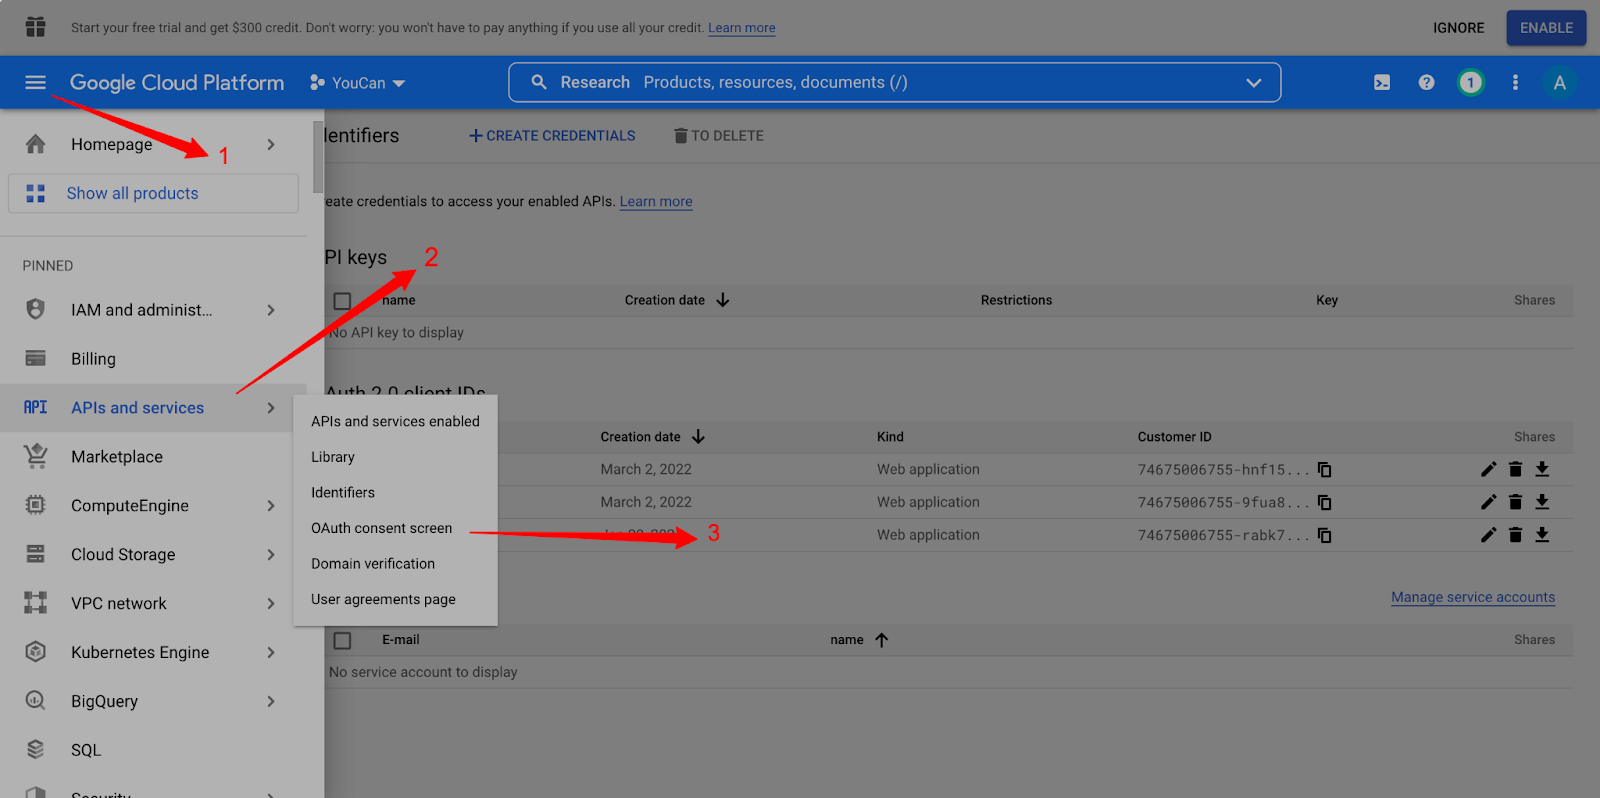Delete the 9fua8 OAuth client
This screenshot has height=798, width=1600.
[1515, 502]
